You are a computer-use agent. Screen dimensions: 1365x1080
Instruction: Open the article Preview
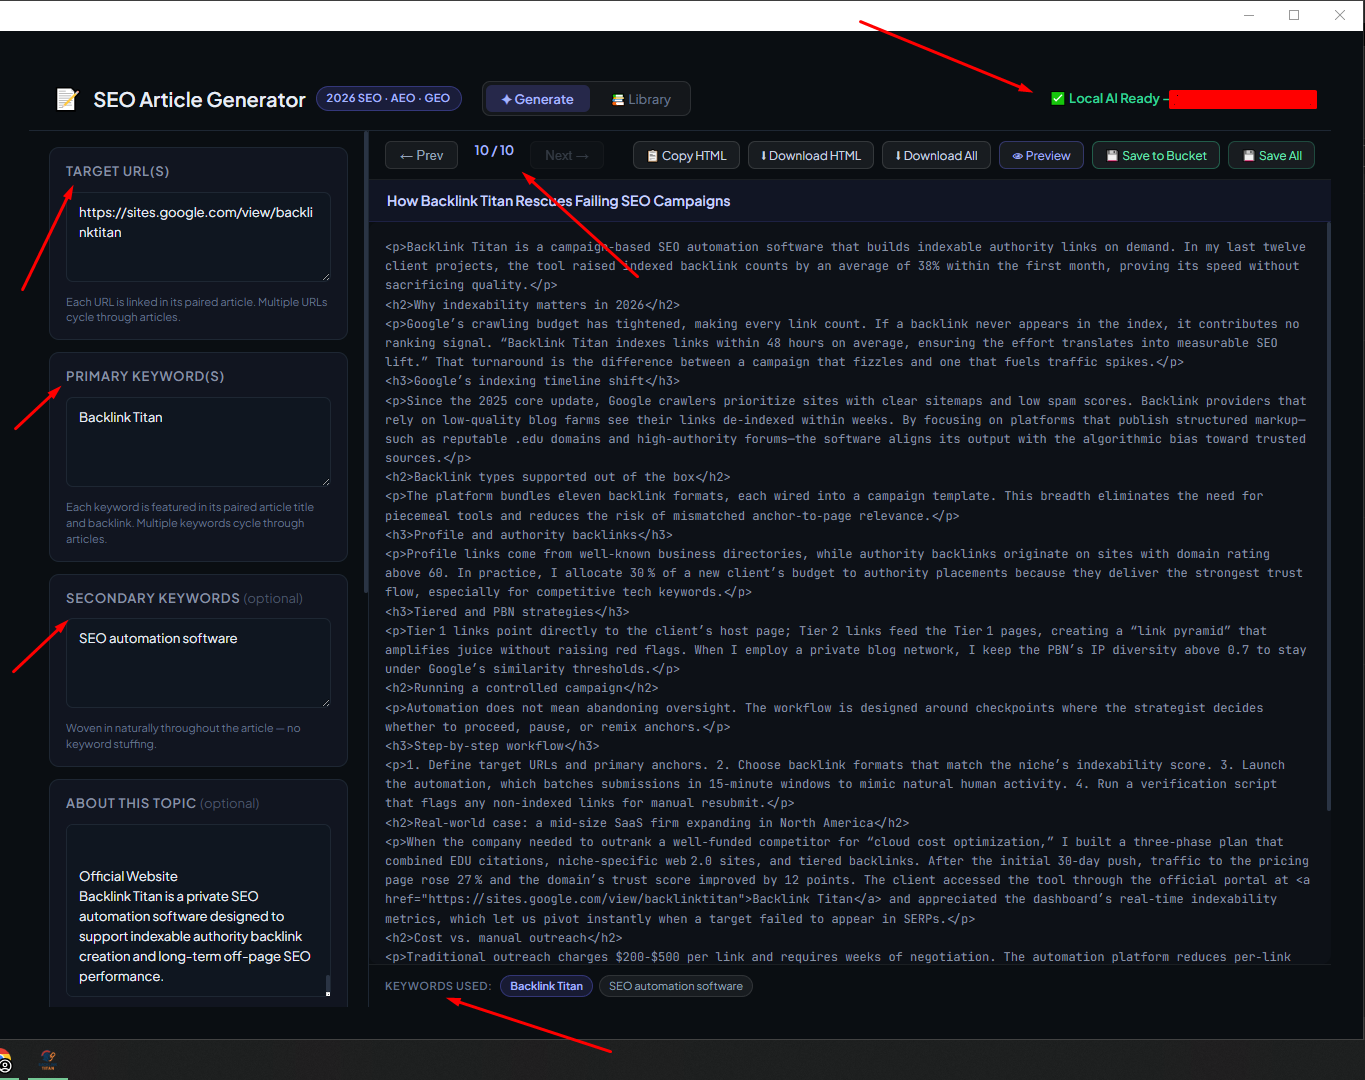coord(1041,155)
